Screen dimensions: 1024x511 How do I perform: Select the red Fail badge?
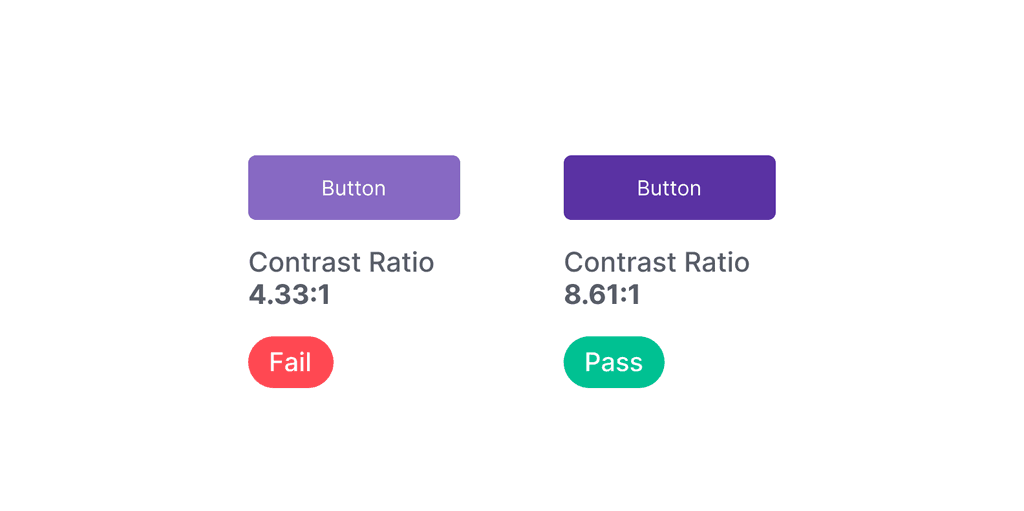[291, 362]
